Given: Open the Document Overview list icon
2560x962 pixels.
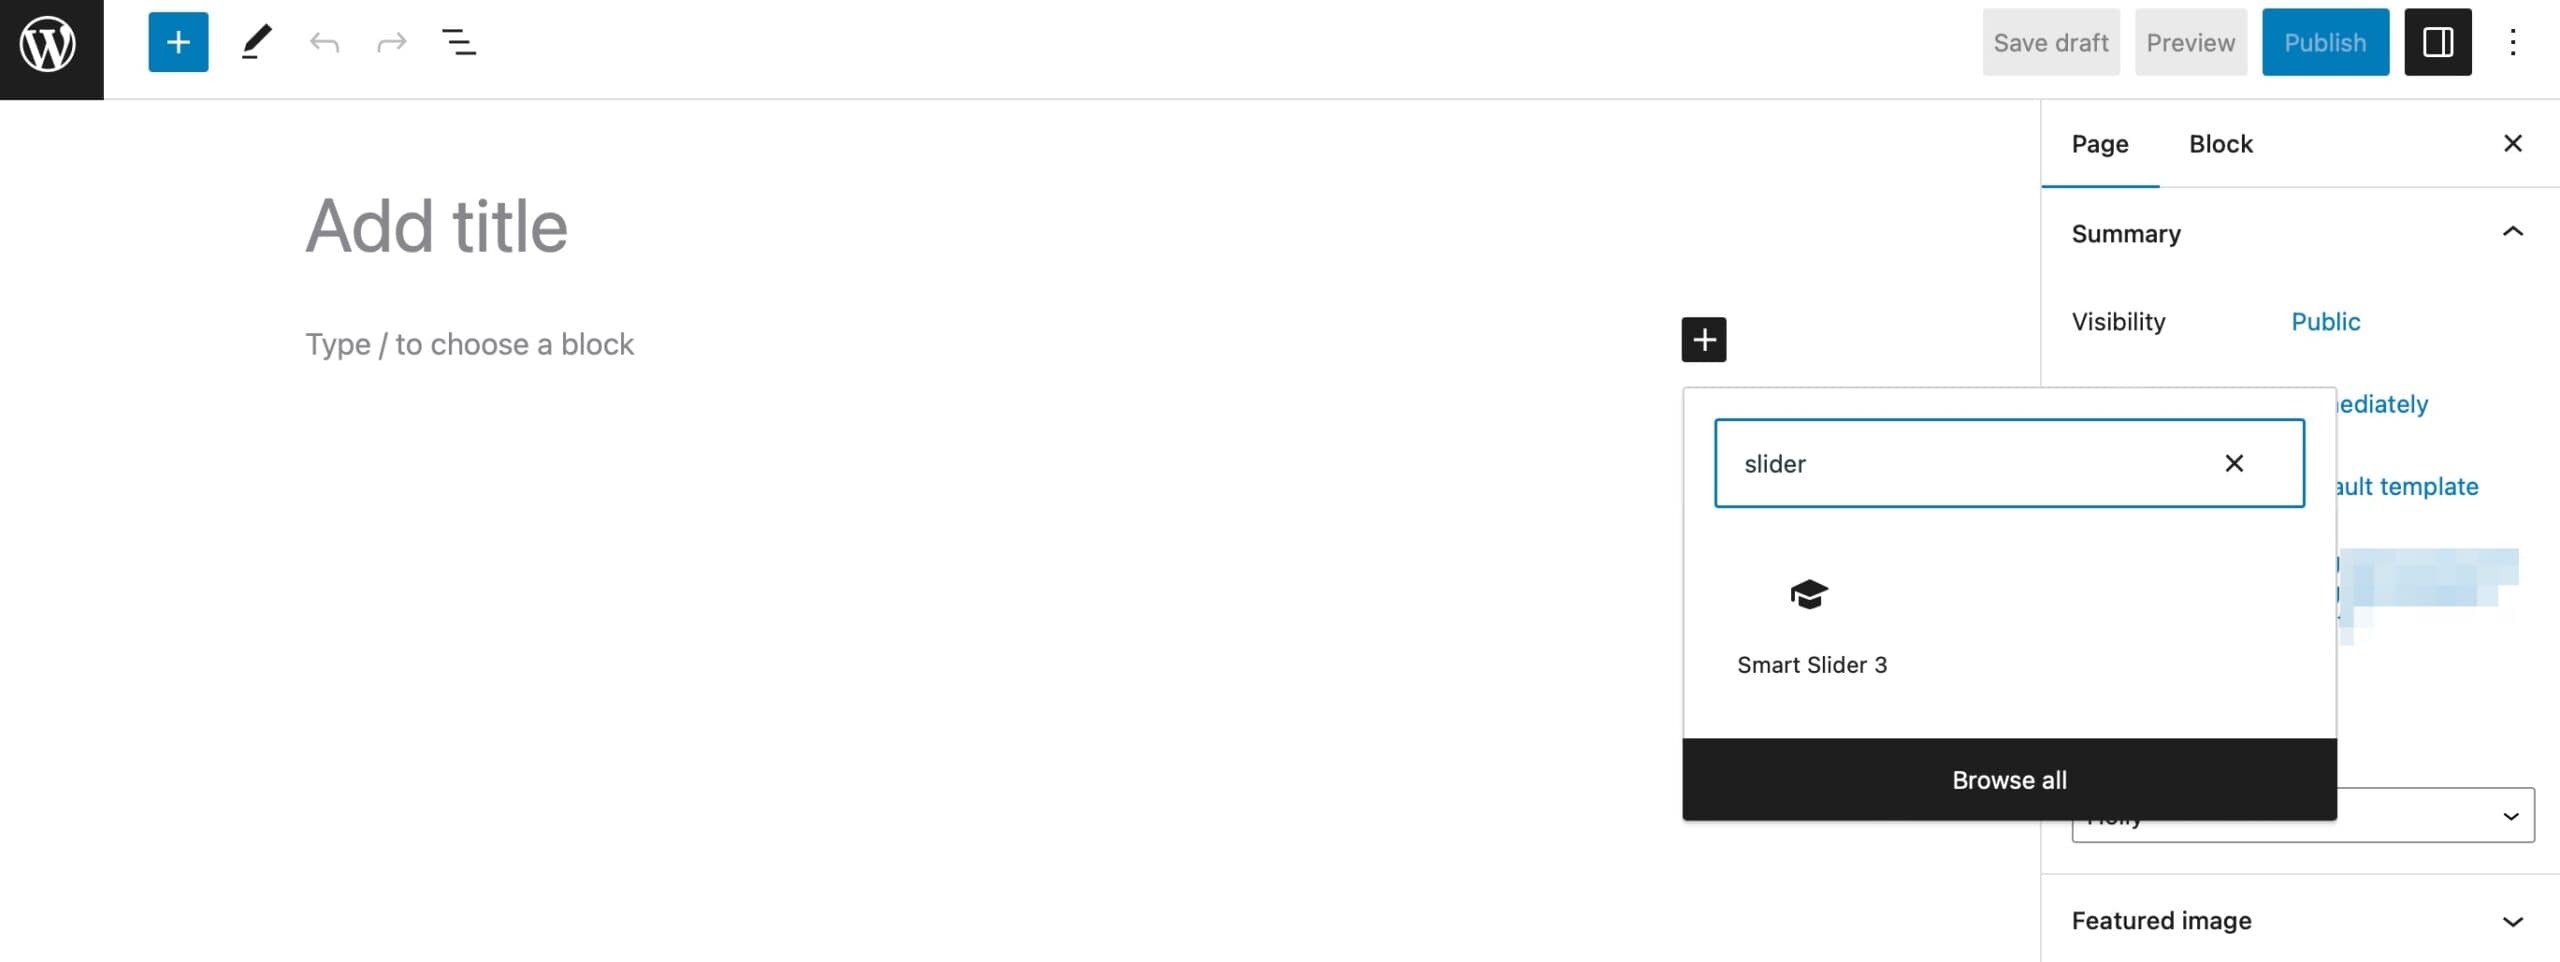Looking at the screenshot, I should pos(458,42).
